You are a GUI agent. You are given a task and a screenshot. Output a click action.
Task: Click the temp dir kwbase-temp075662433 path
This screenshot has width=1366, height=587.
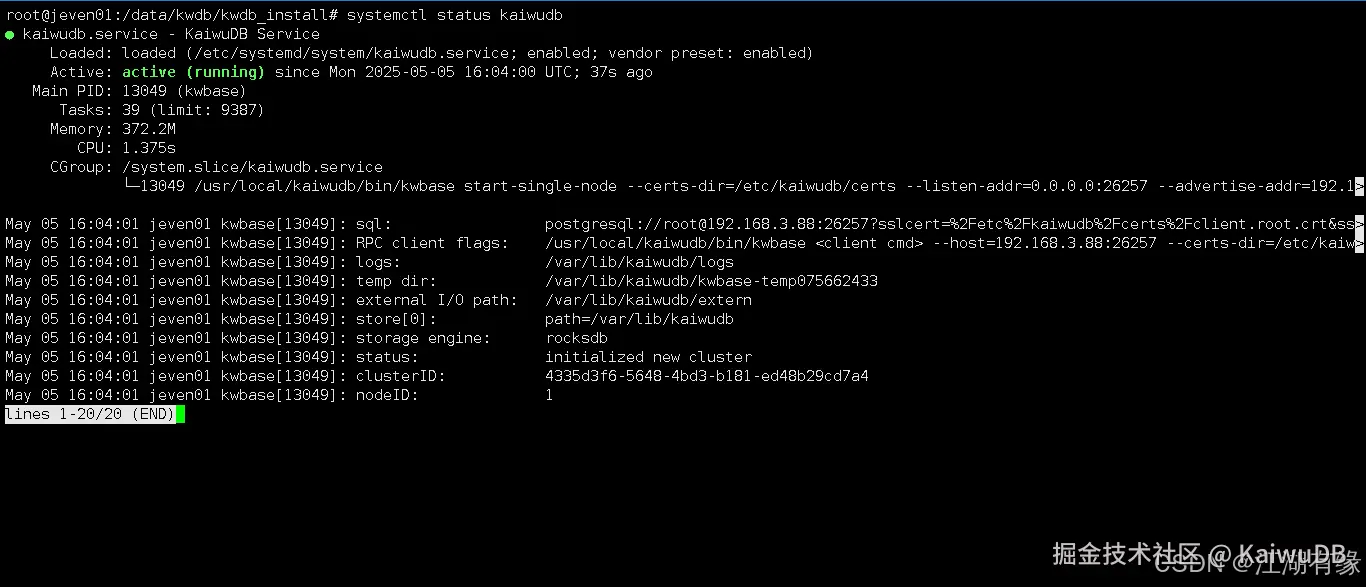point(711,281)
